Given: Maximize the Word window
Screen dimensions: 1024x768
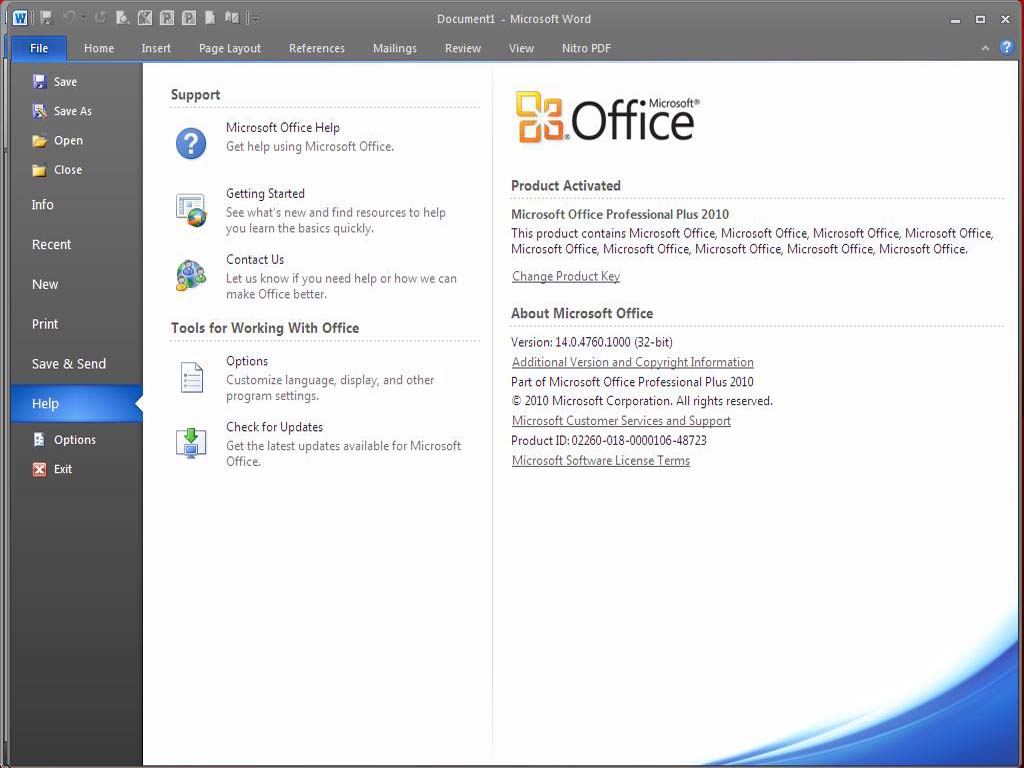Looking at the screenshot, I should point(980,19).
